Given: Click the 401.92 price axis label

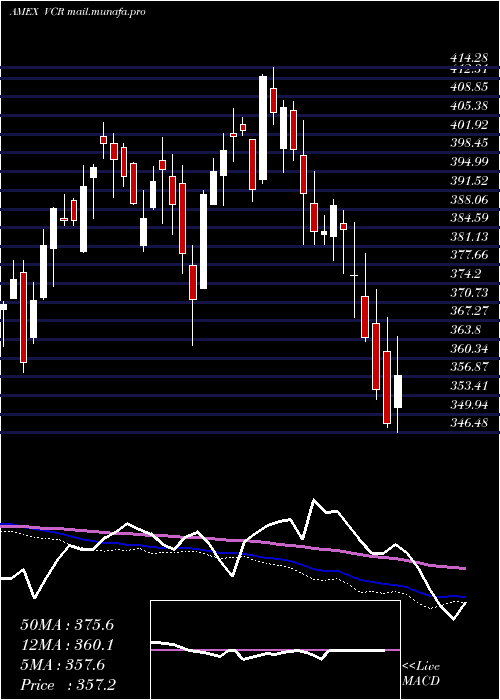Looking at the screenshot, I should tap(469, 125).
